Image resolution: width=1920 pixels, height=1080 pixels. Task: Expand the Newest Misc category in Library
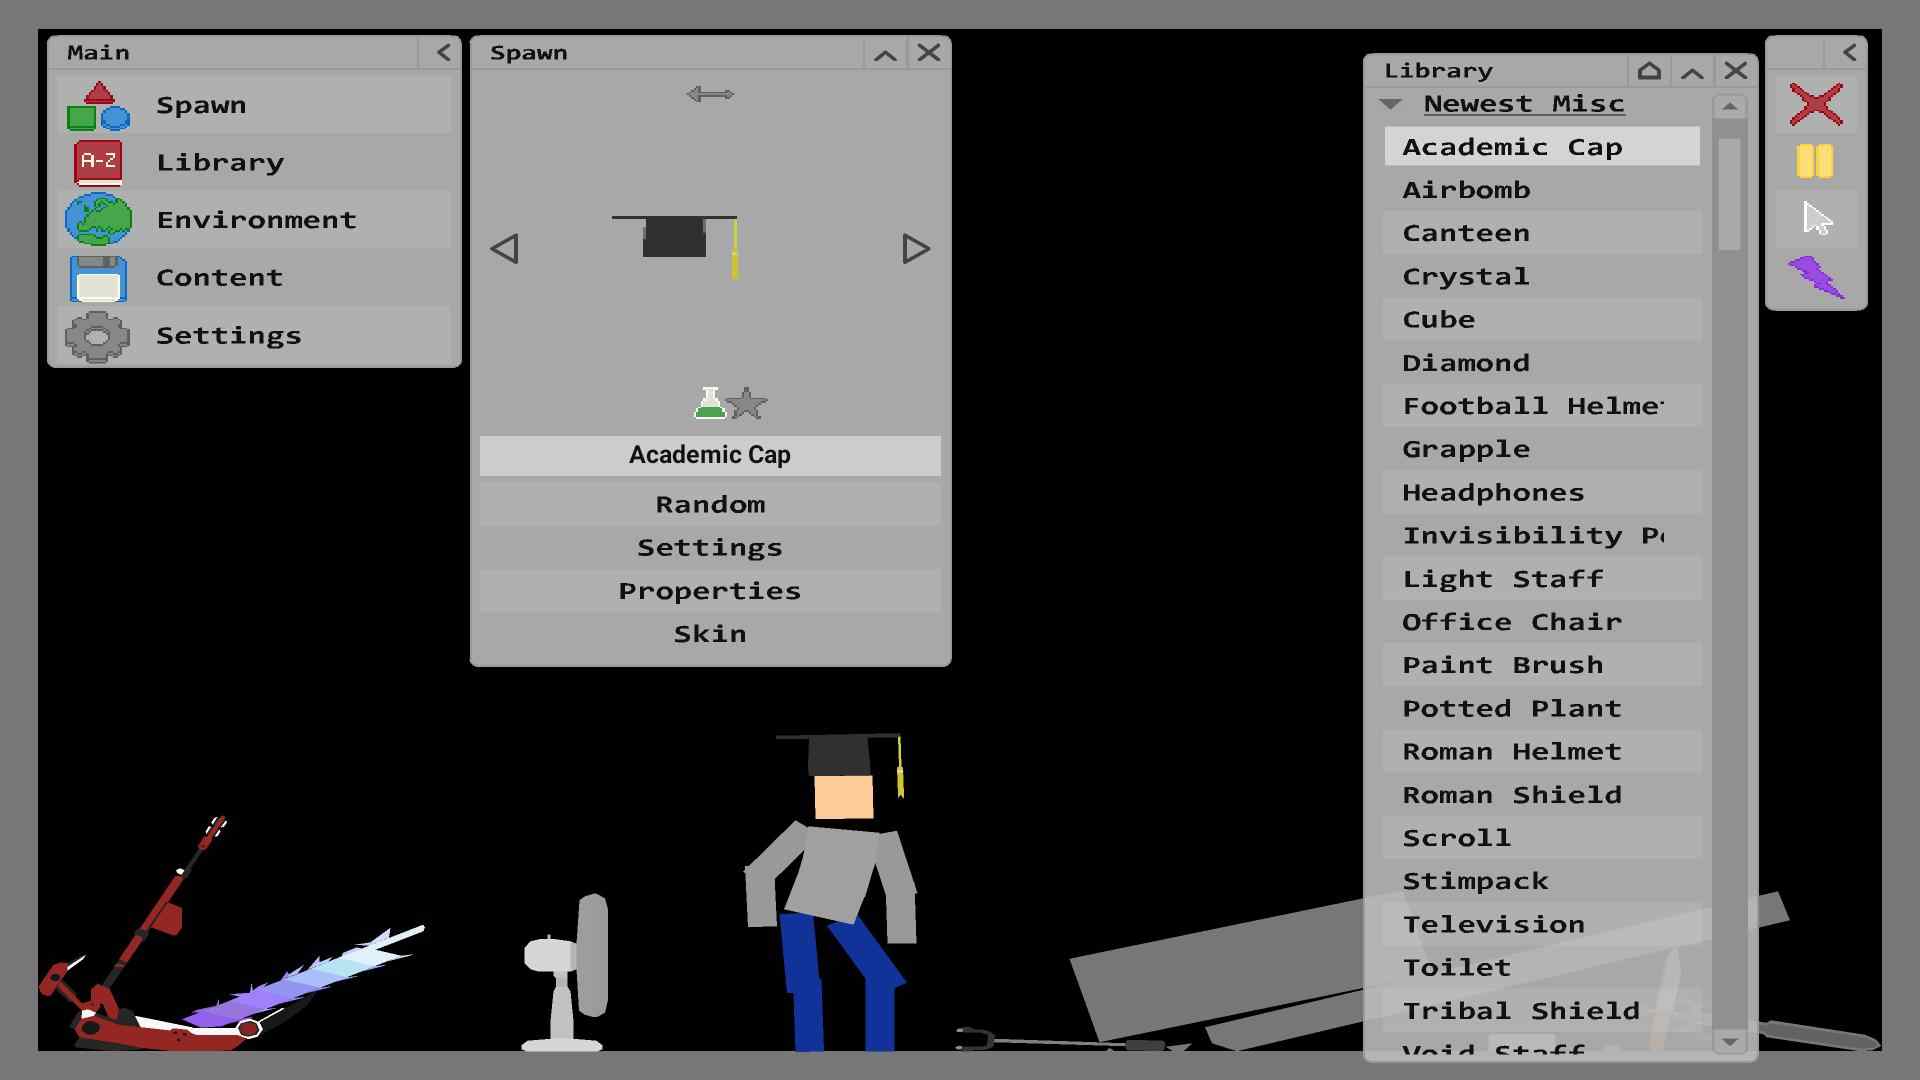point(1391,103)
